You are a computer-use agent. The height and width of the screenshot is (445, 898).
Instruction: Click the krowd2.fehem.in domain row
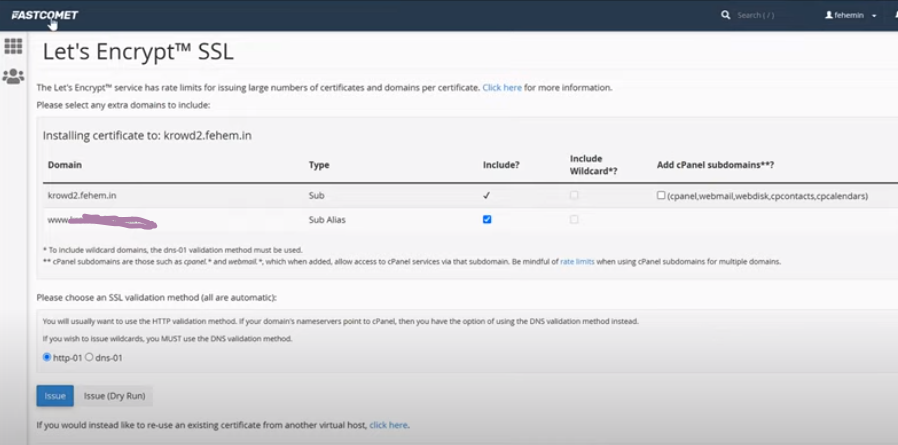82,196
